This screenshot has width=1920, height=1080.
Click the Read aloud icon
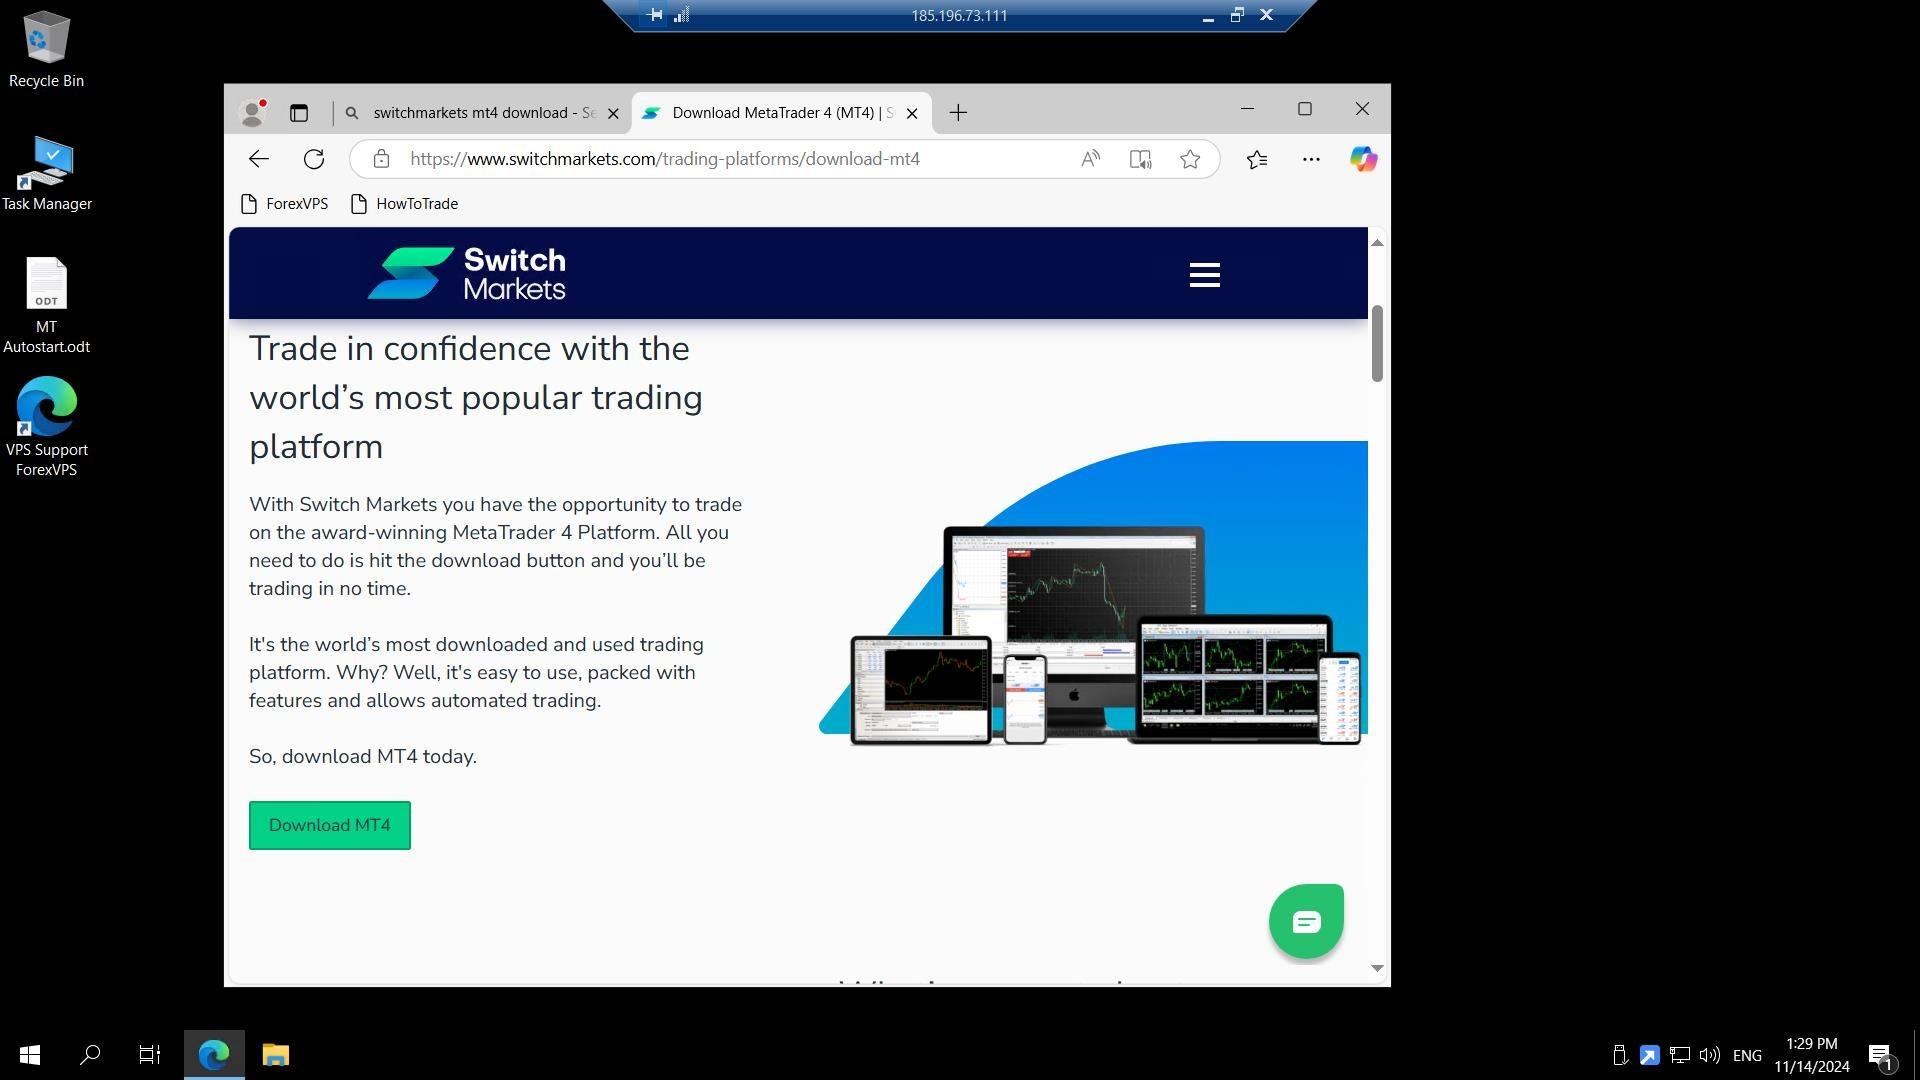click(1090, 159)
